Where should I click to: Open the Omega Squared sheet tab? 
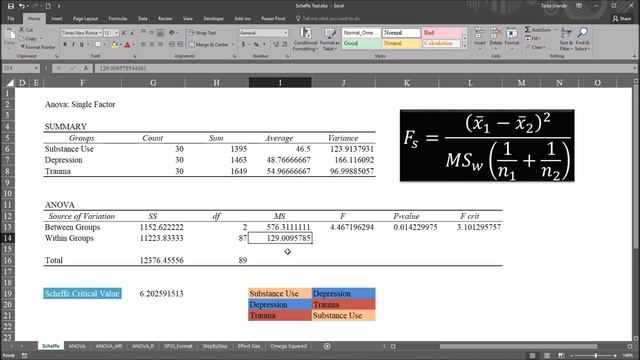click(288, 346)
